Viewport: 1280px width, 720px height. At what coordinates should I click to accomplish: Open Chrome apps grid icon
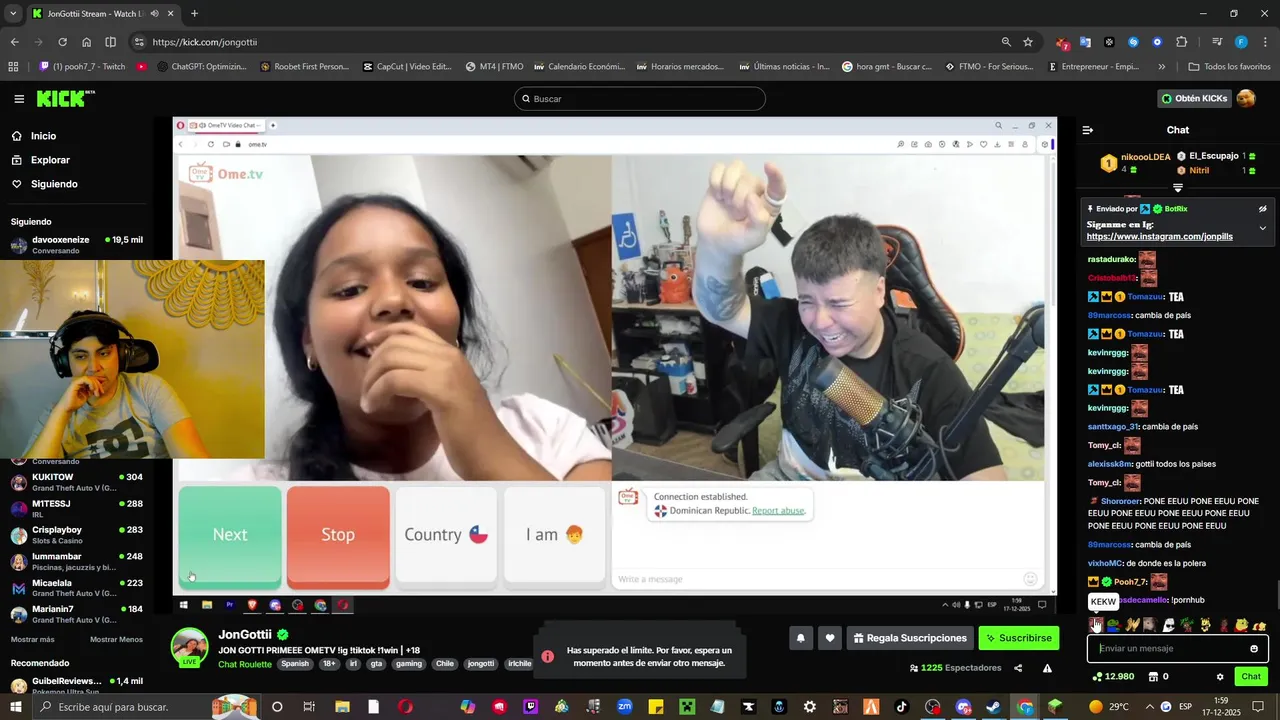(13, 67)
